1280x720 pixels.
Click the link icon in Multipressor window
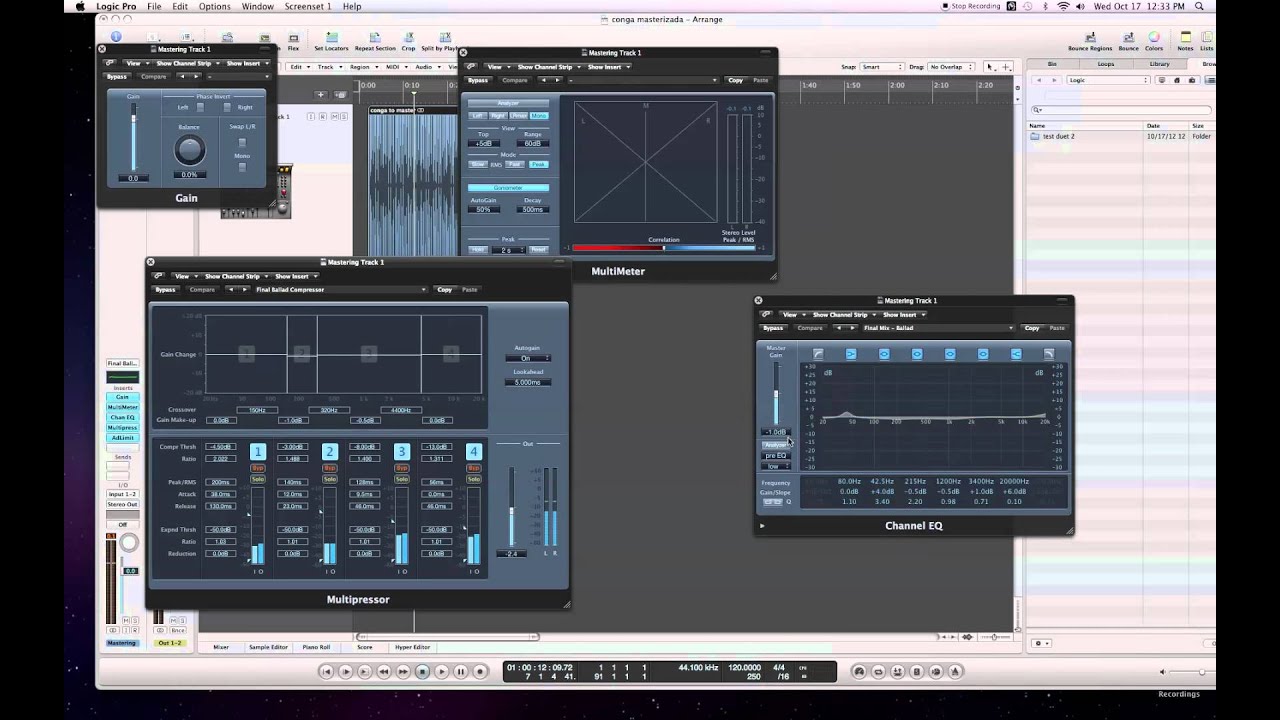tap(158, 276)
